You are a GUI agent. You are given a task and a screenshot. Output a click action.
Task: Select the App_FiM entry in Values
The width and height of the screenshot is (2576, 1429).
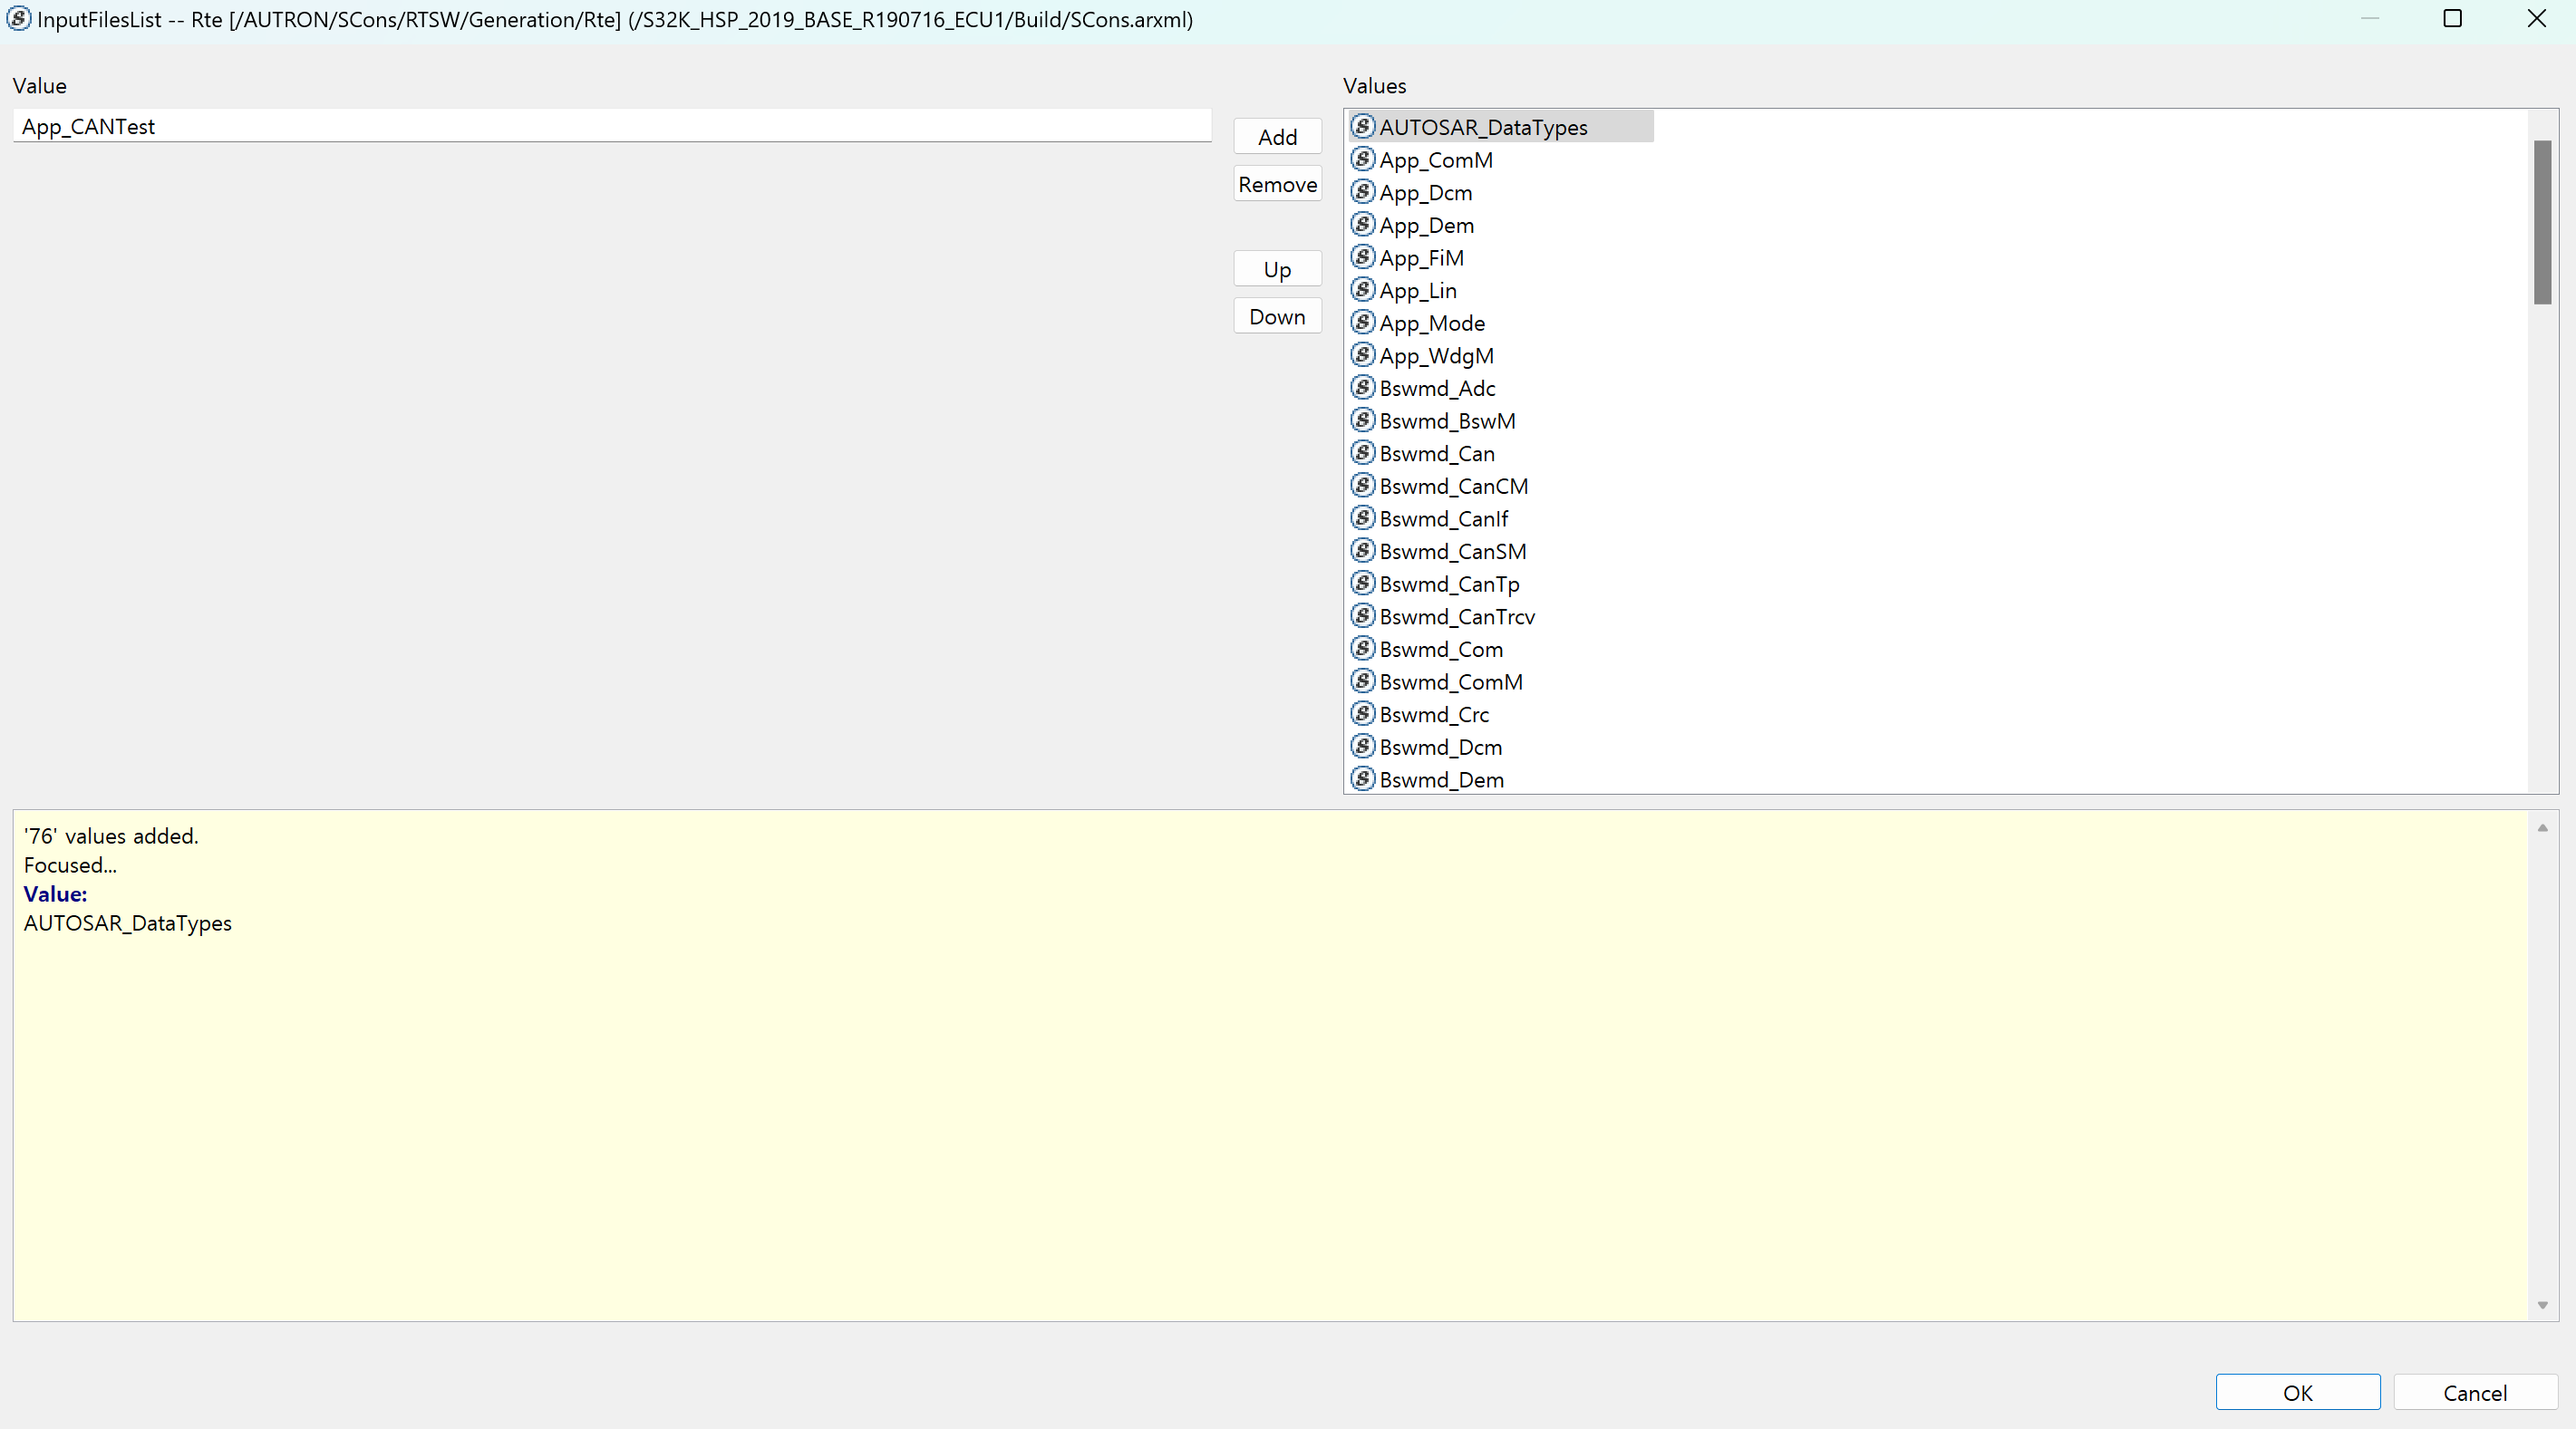click(x=1421, y=258)
